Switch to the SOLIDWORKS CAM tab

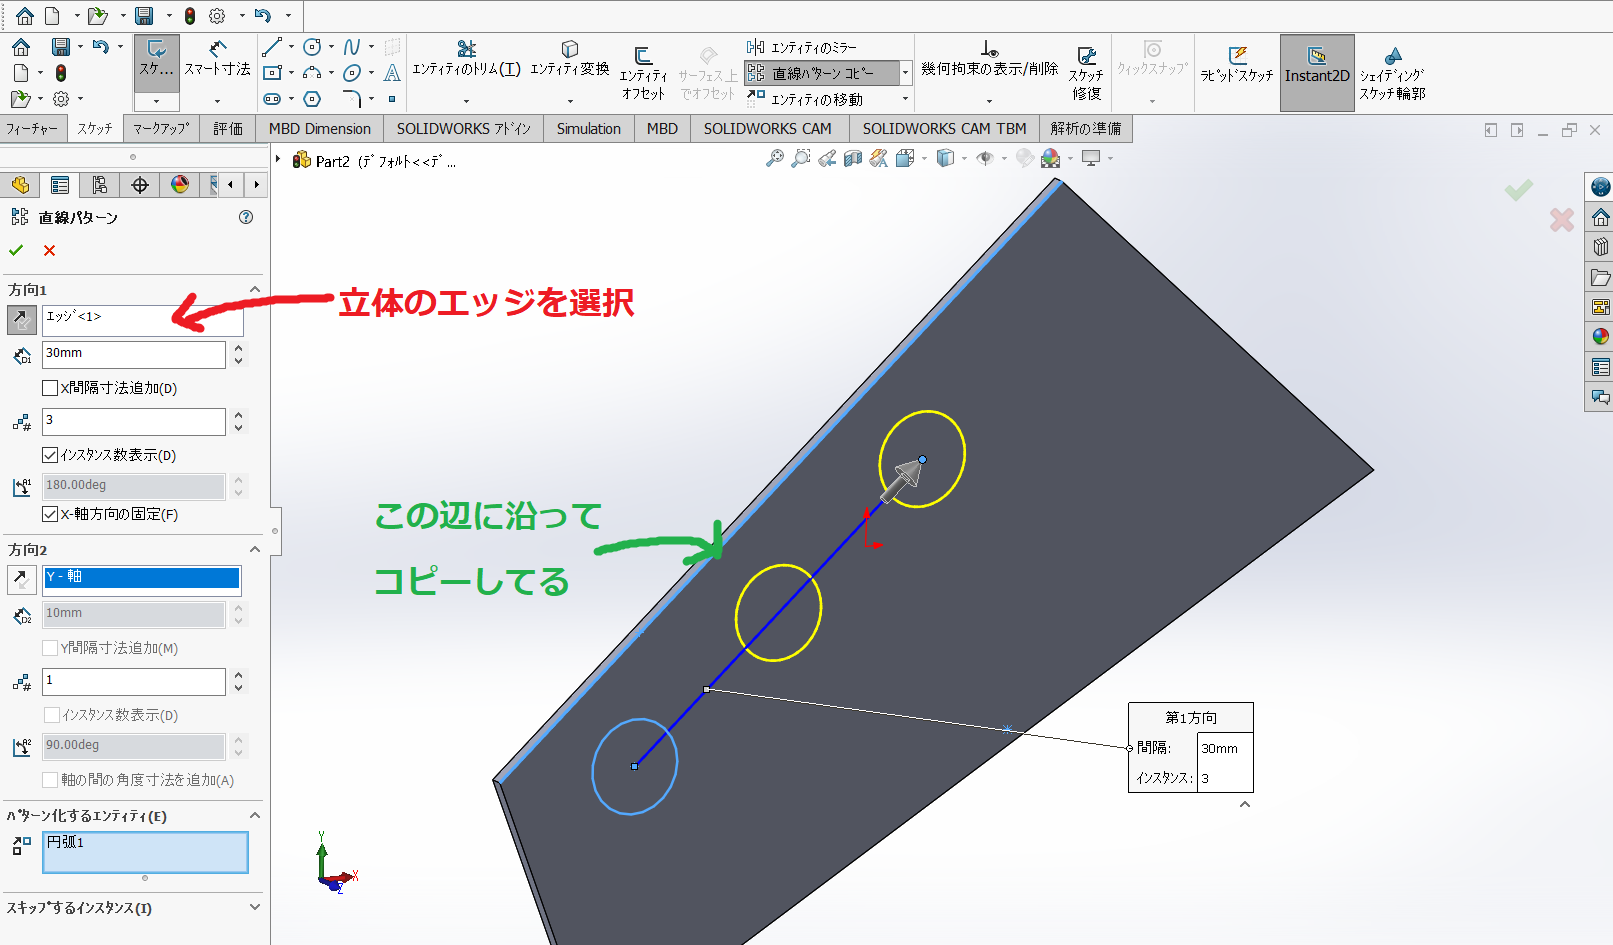pos(767,129)
